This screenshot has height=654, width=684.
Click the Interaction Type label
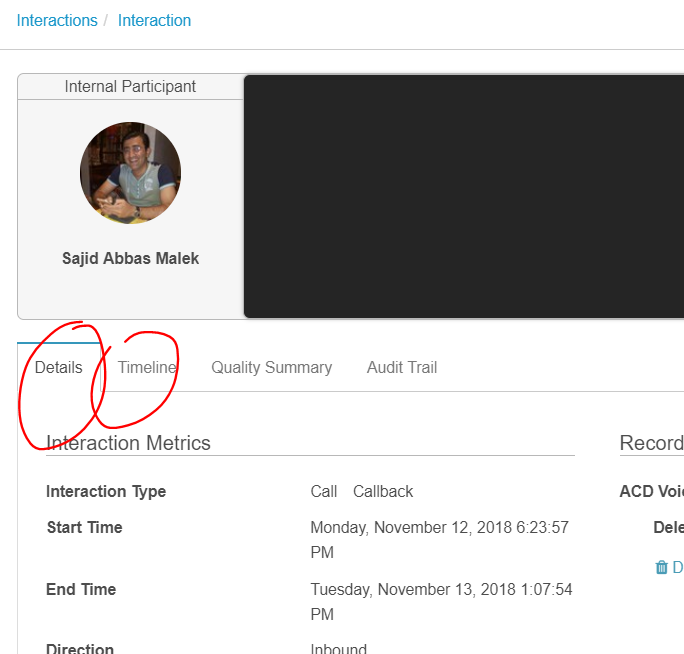pyautogui.click(x=106, y=491)
